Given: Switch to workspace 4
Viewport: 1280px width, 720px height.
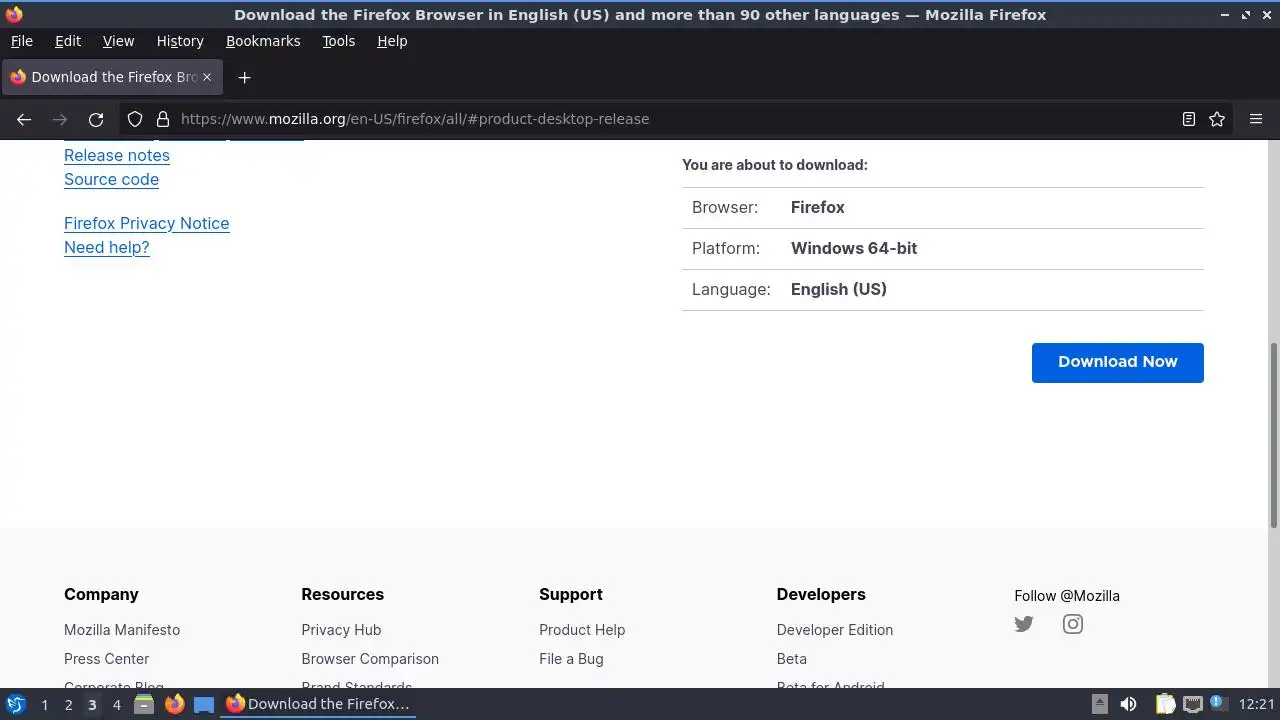Looking at the screenshot, I should click(116, 705).
